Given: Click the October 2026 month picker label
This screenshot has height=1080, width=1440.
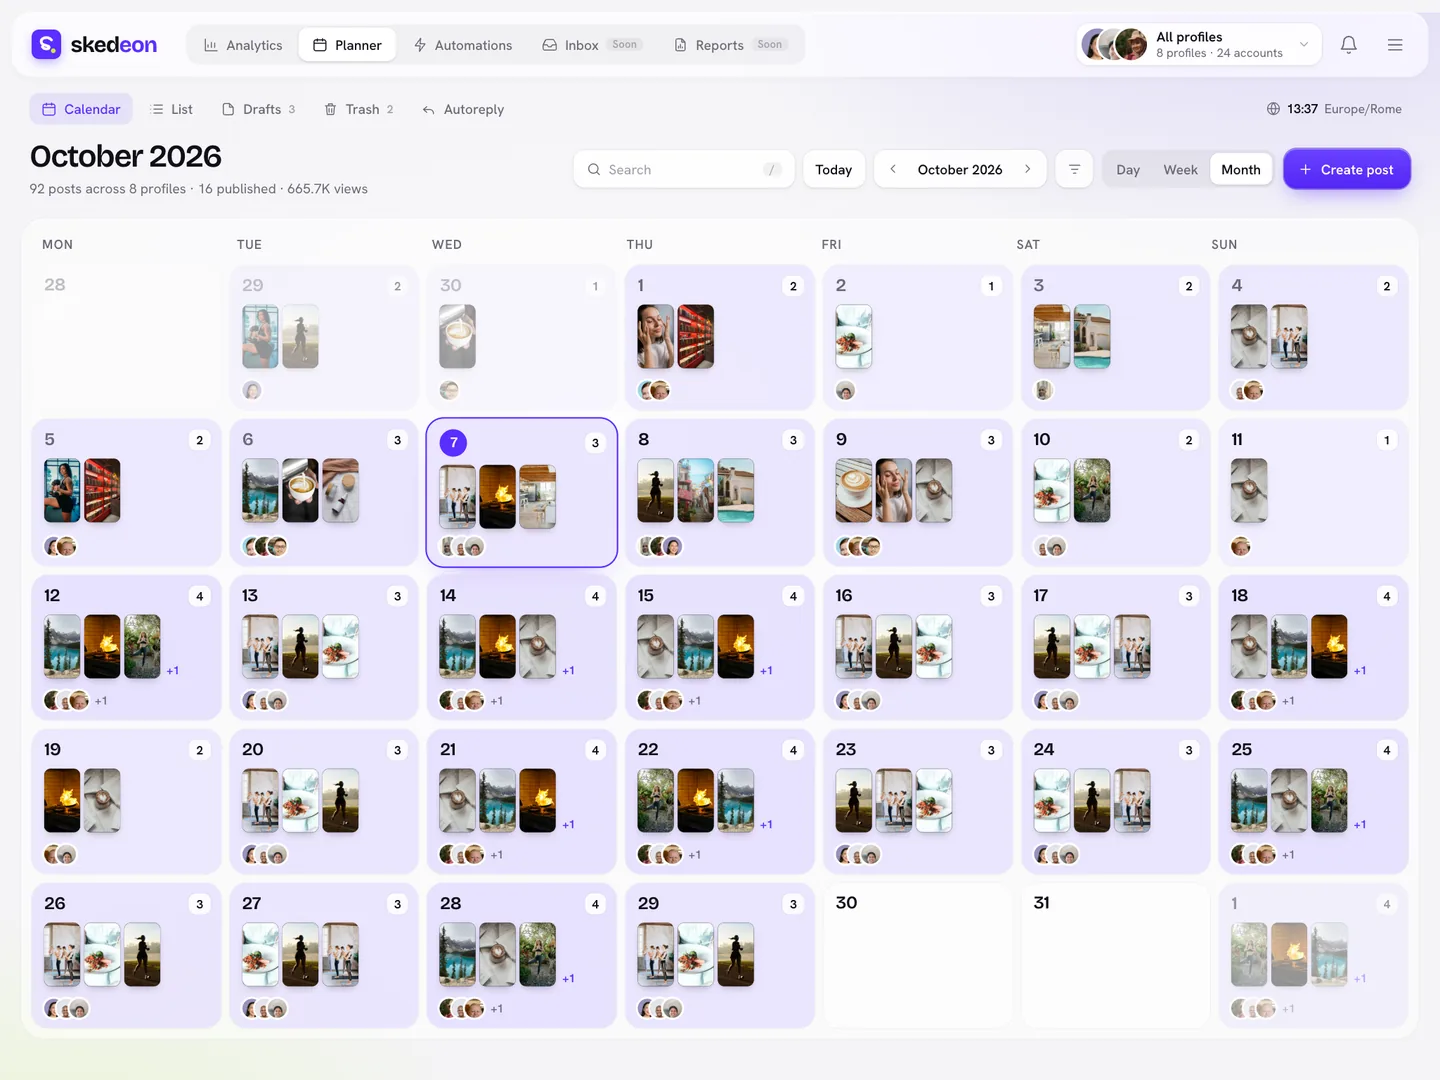Looking at the screenshot, I should (960, 169).
